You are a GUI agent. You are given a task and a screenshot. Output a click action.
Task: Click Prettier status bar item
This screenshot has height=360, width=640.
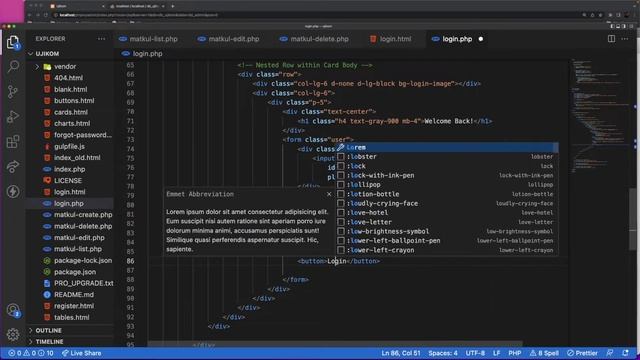(582, 353)
